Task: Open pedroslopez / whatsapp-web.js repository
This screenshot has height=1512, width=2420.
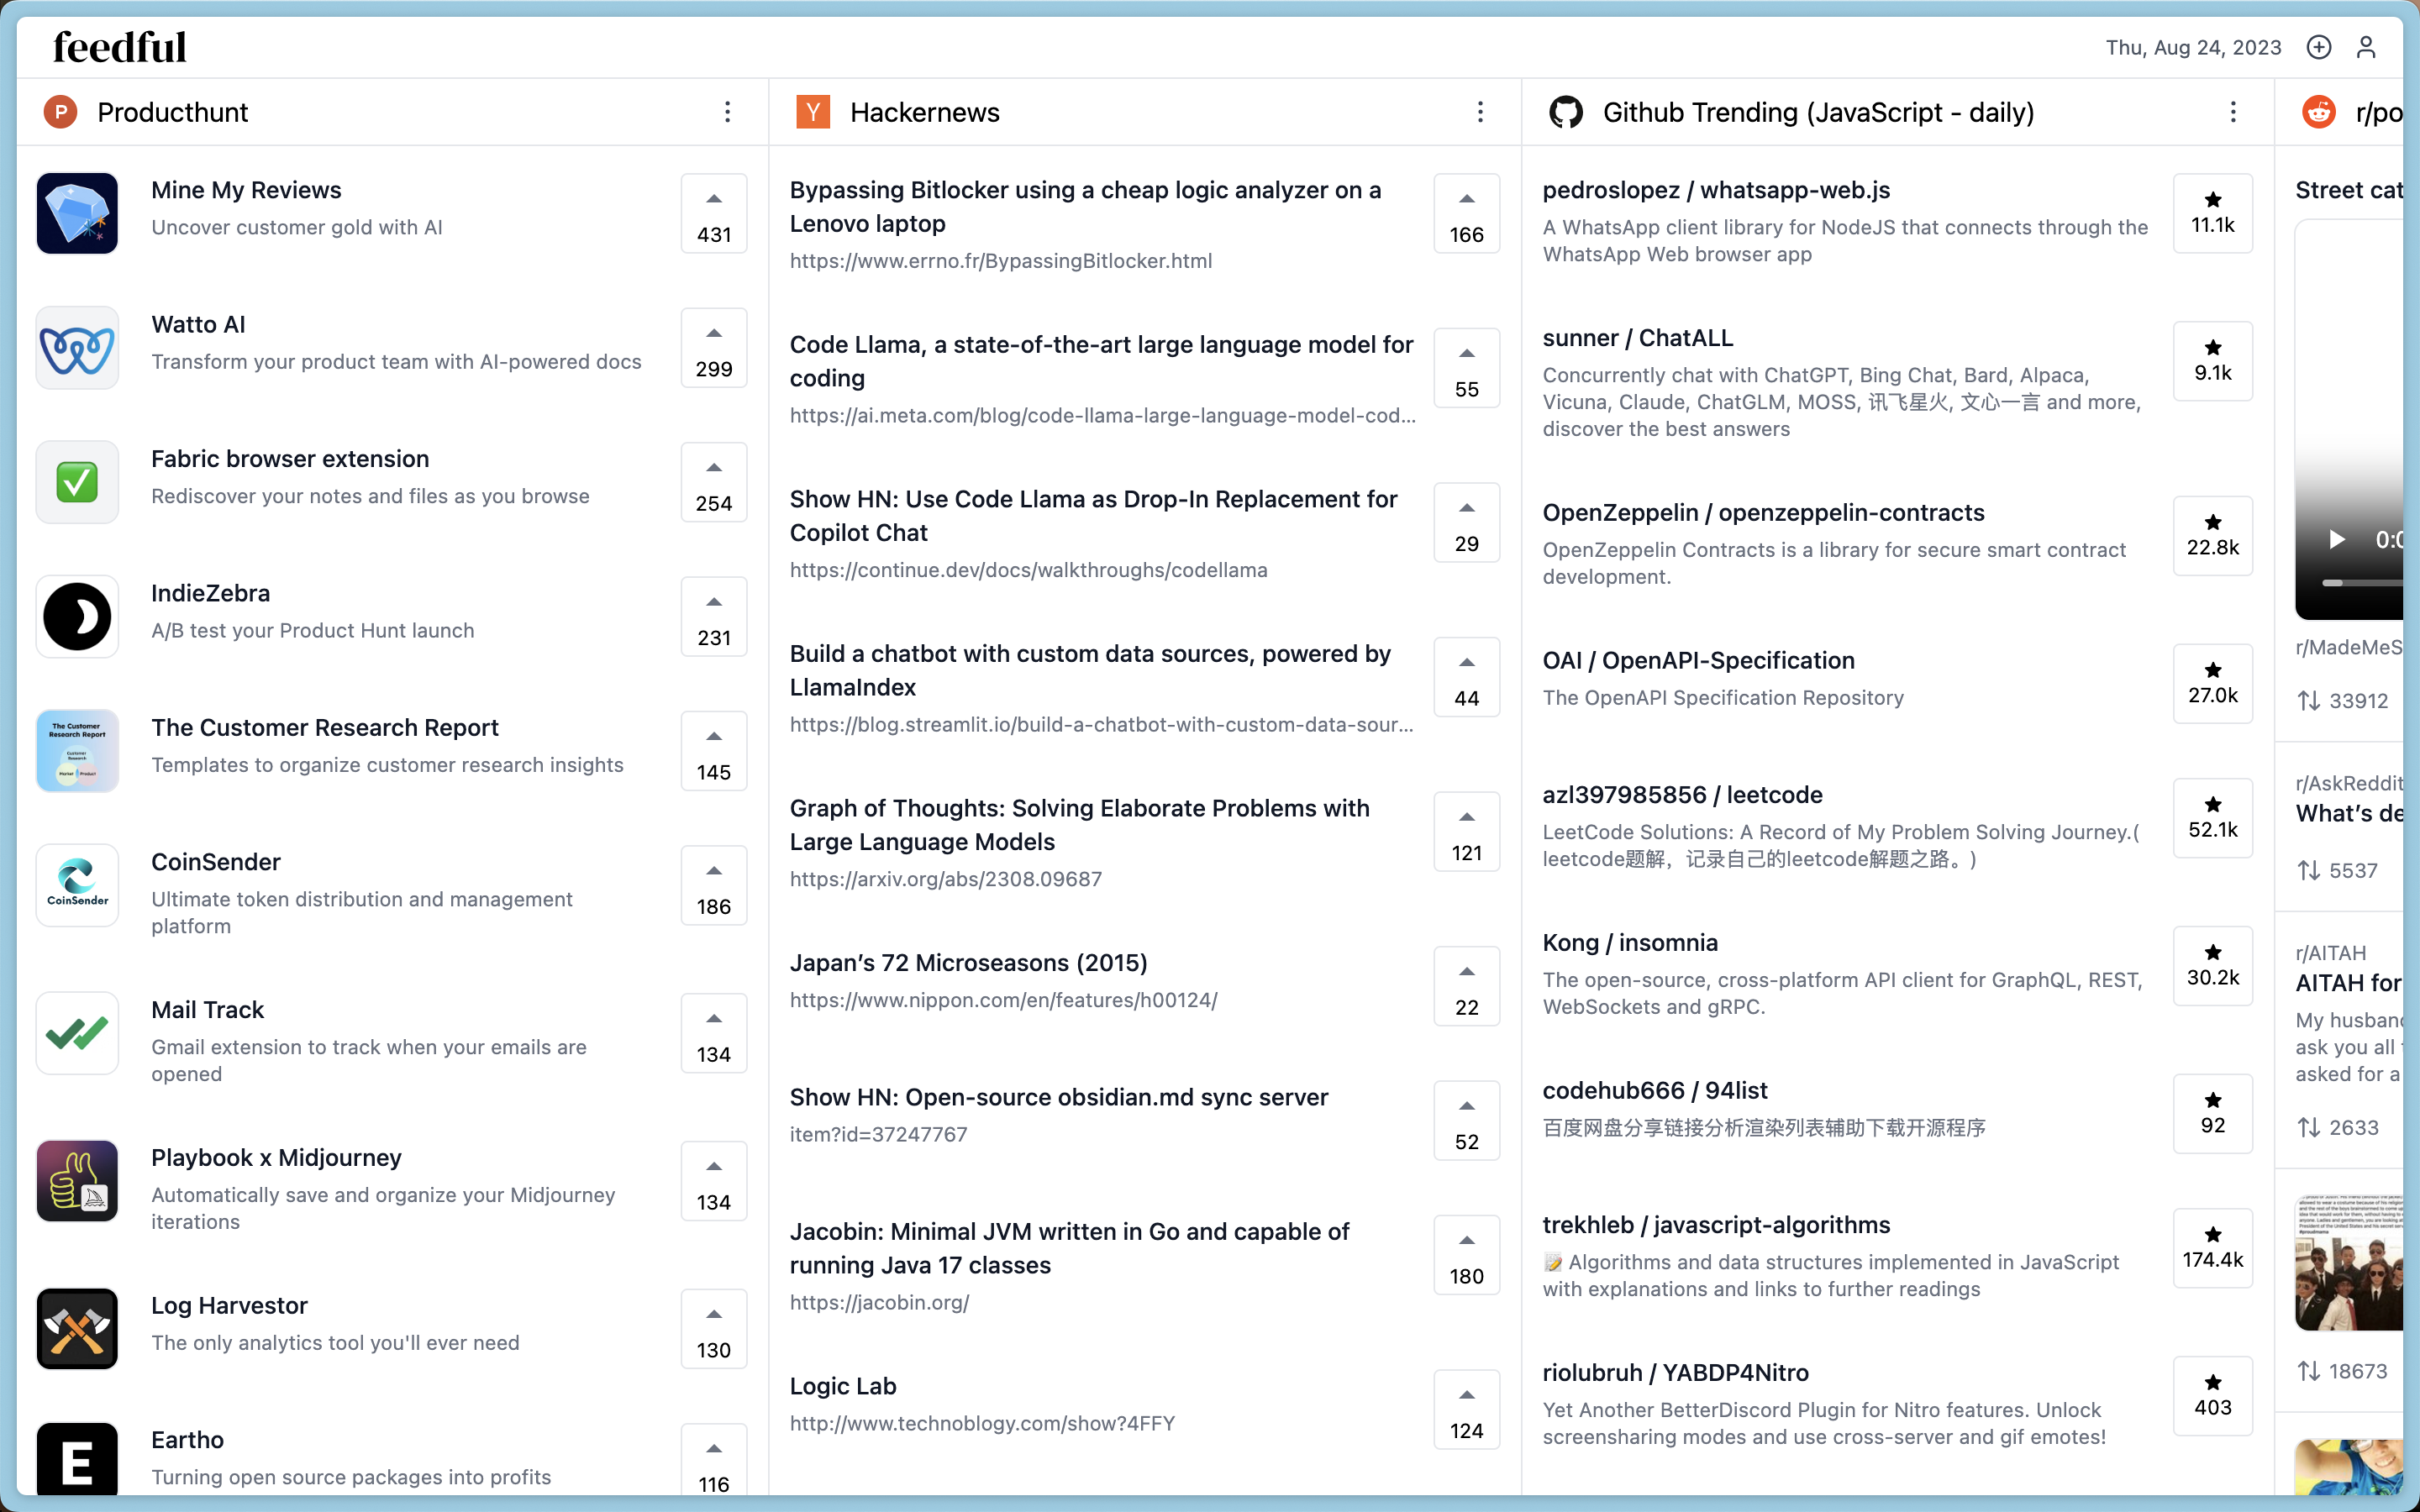Action: [1716, 190]
